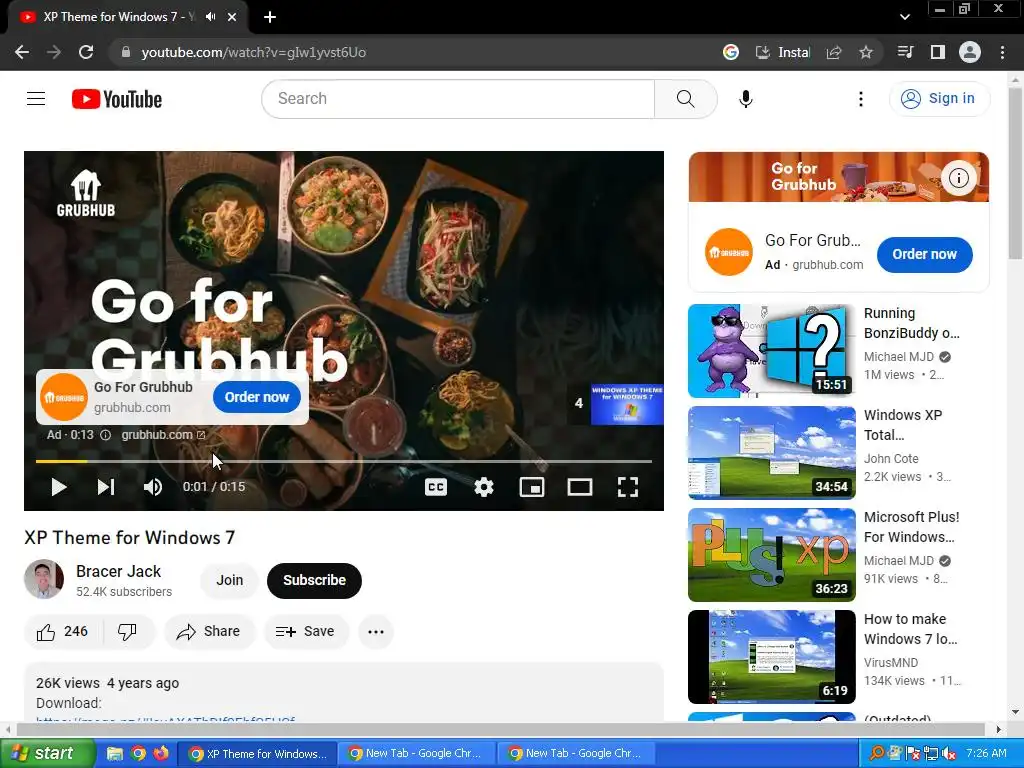1024x768 pixels.
Task: Open media controls in Chrome toolbar
Action: tap(905, 52)
